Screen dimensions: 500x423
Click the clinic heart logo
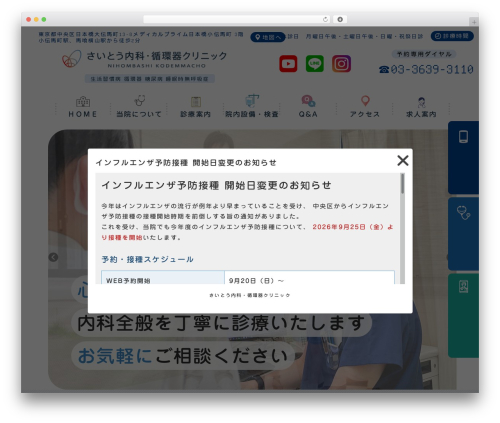click(72, 59)
